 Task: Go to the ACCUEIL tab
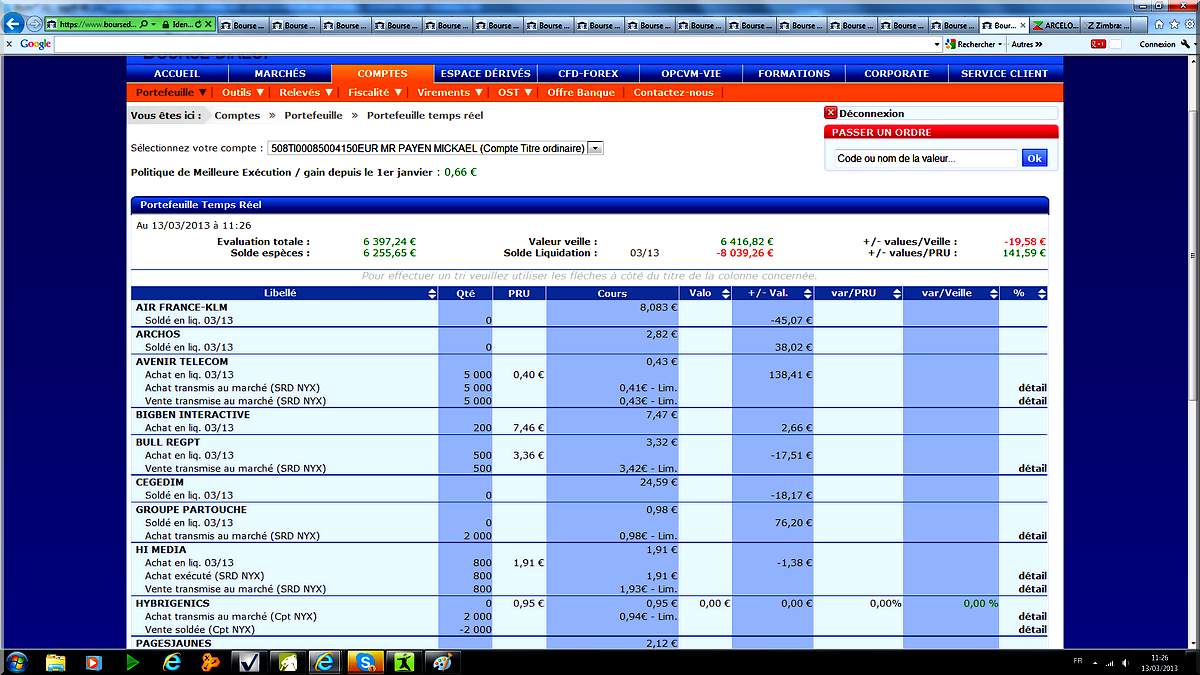(x=177, y=73)
